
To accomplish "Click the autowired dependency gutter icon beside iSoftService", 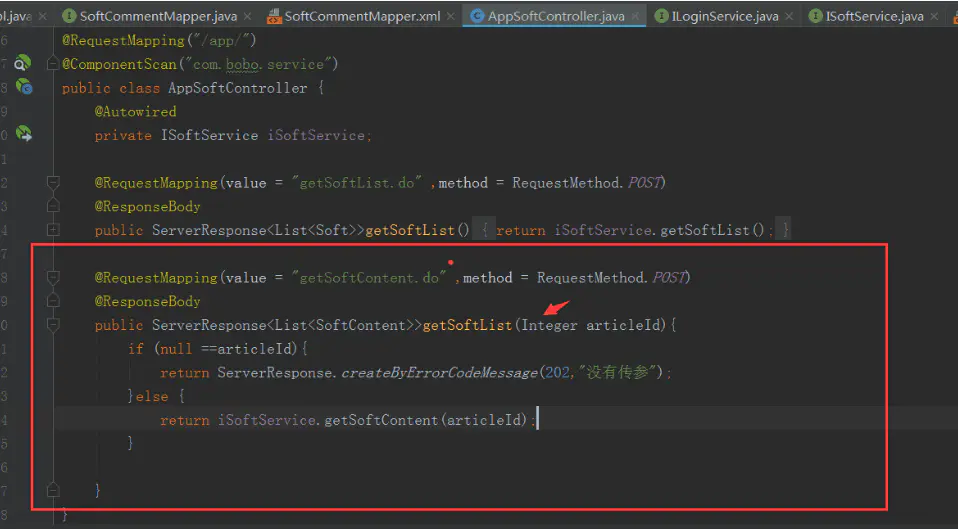I will [x=23, y=133].
